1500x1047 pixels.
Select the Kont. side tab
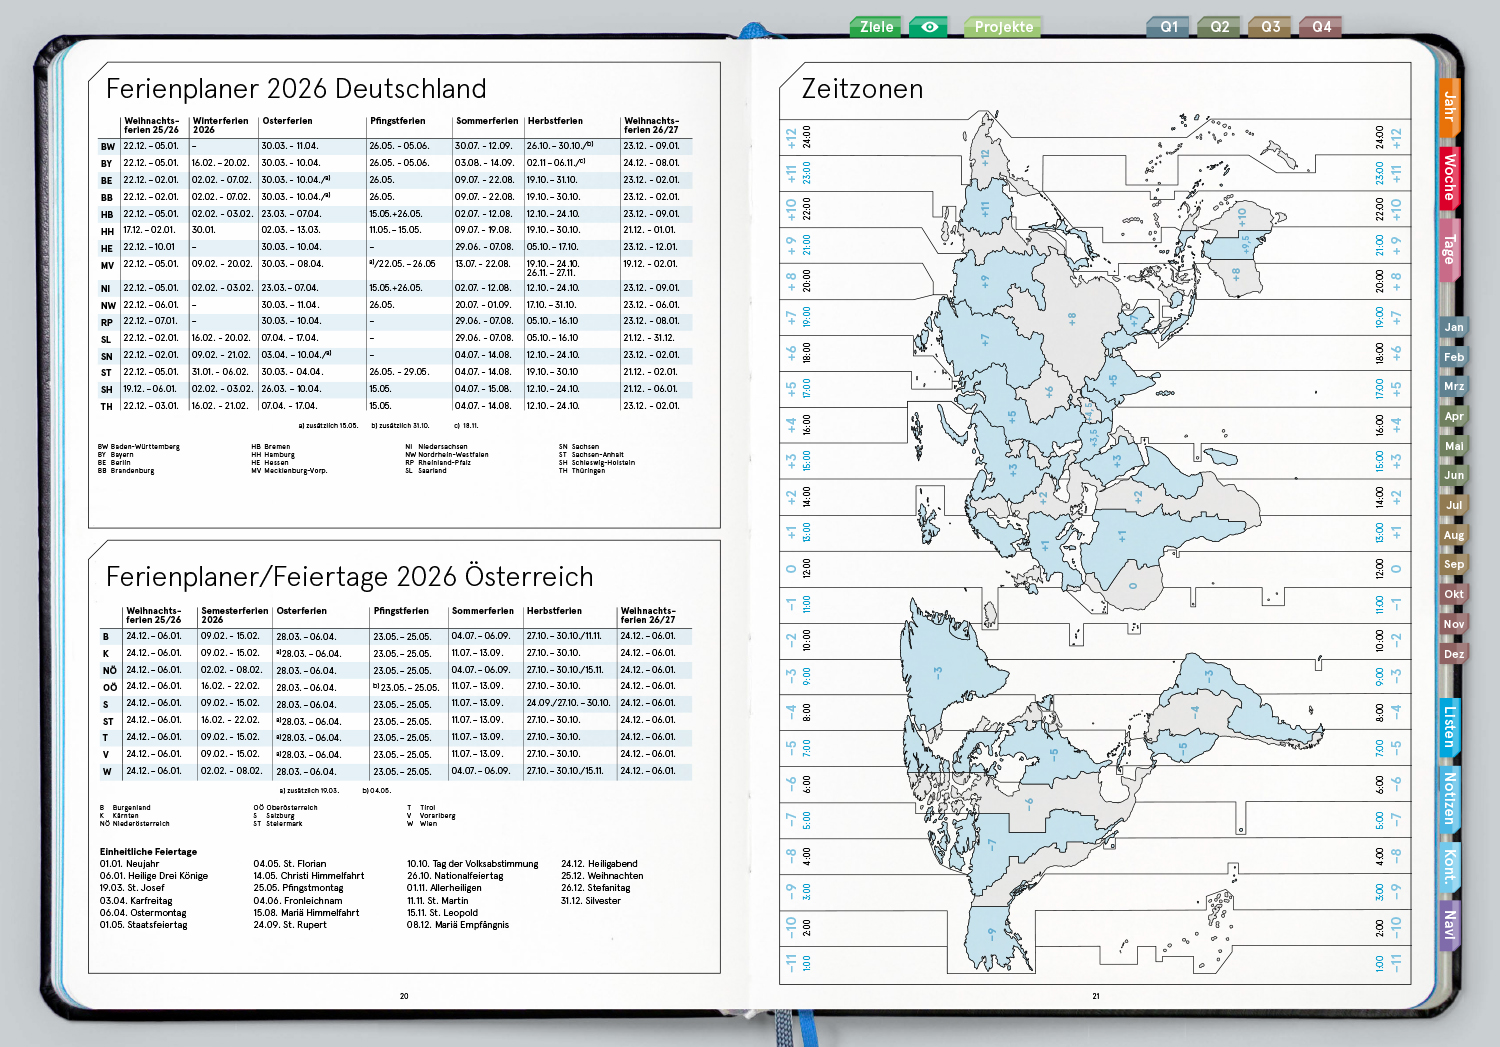tap(1449, 866)
